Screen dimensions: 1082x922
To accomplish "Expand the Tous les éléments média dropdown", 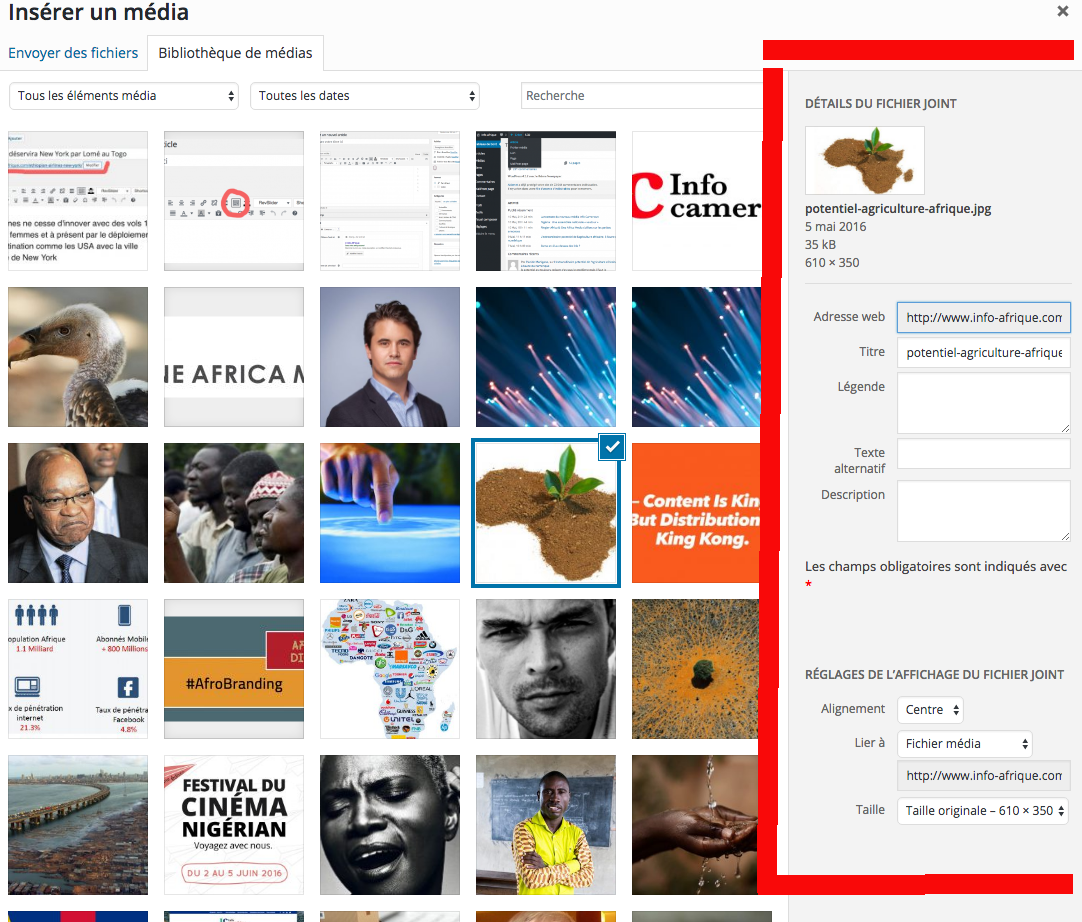I will (124, 96).
